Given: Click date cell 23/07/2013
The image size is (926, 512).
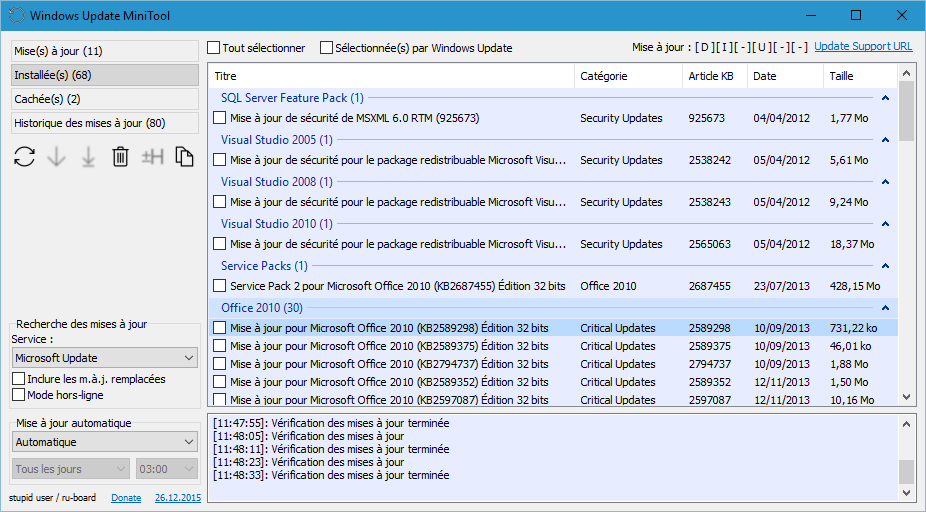Looking at the screenshot, I should 781,286.
